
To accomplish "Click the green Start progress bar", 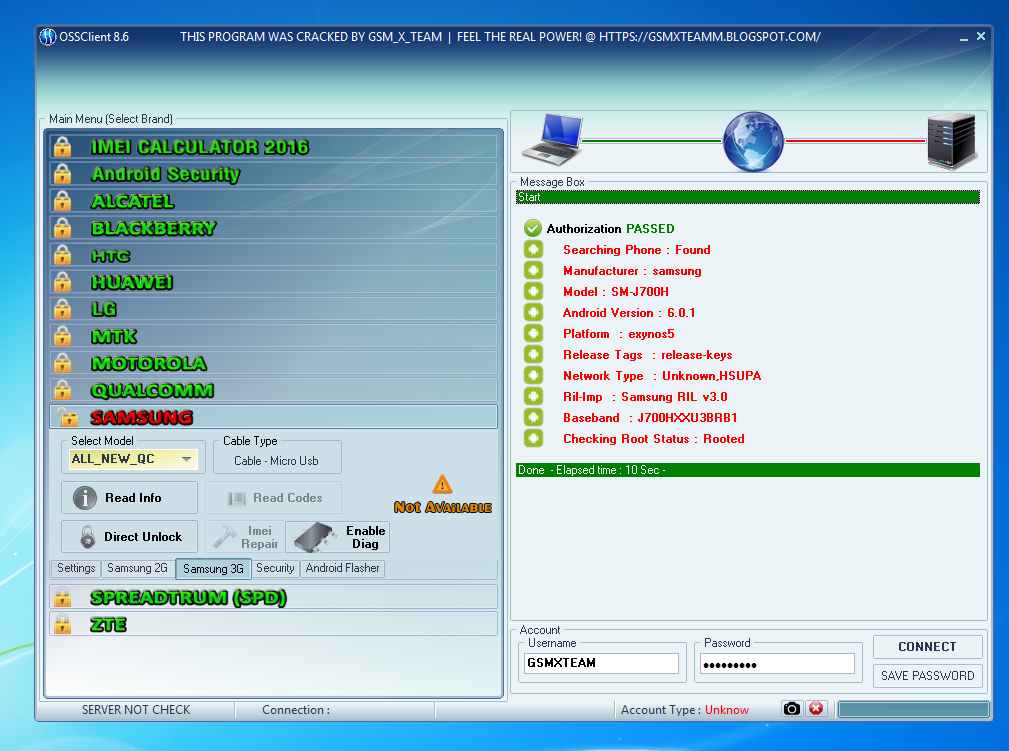I will (x=748, y=197).
